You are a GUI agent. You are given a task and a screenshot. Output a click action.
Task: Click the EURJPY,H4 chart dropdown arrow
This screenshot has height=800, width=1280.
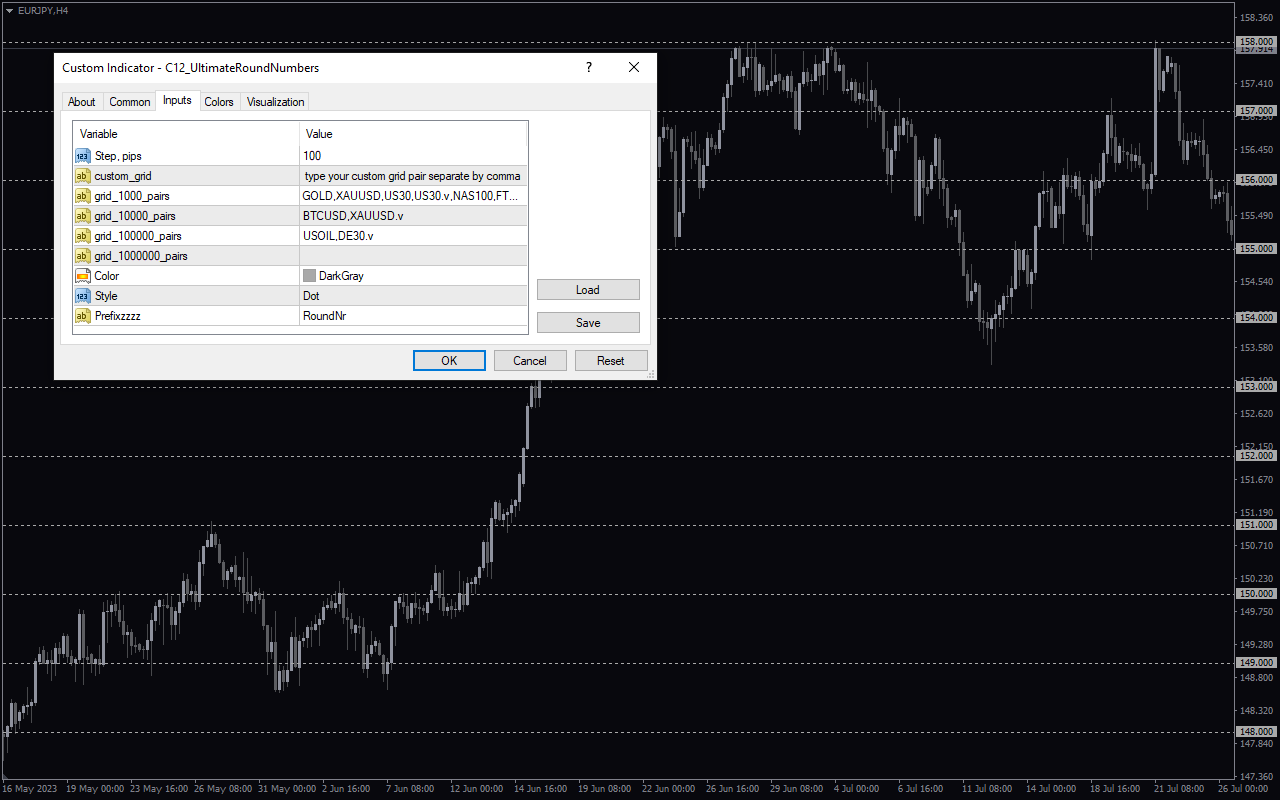[x=9, y=10]
